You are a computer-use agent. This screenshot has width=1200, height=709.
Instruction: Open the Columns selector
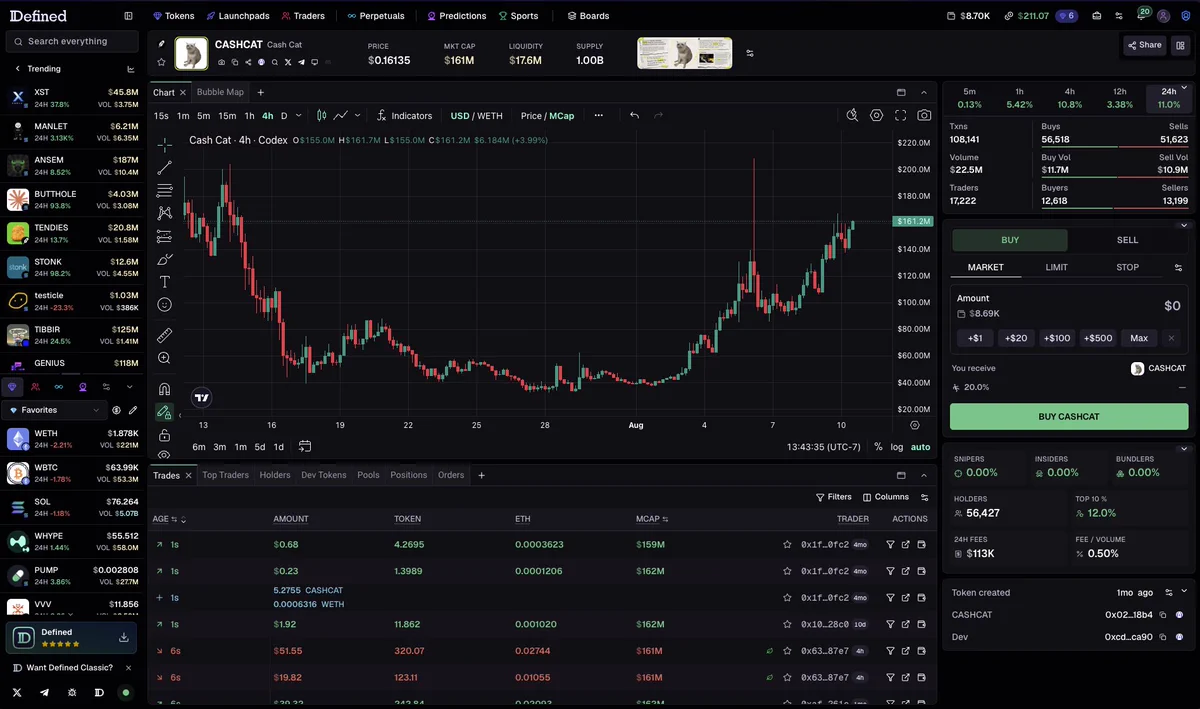(885, 497)
